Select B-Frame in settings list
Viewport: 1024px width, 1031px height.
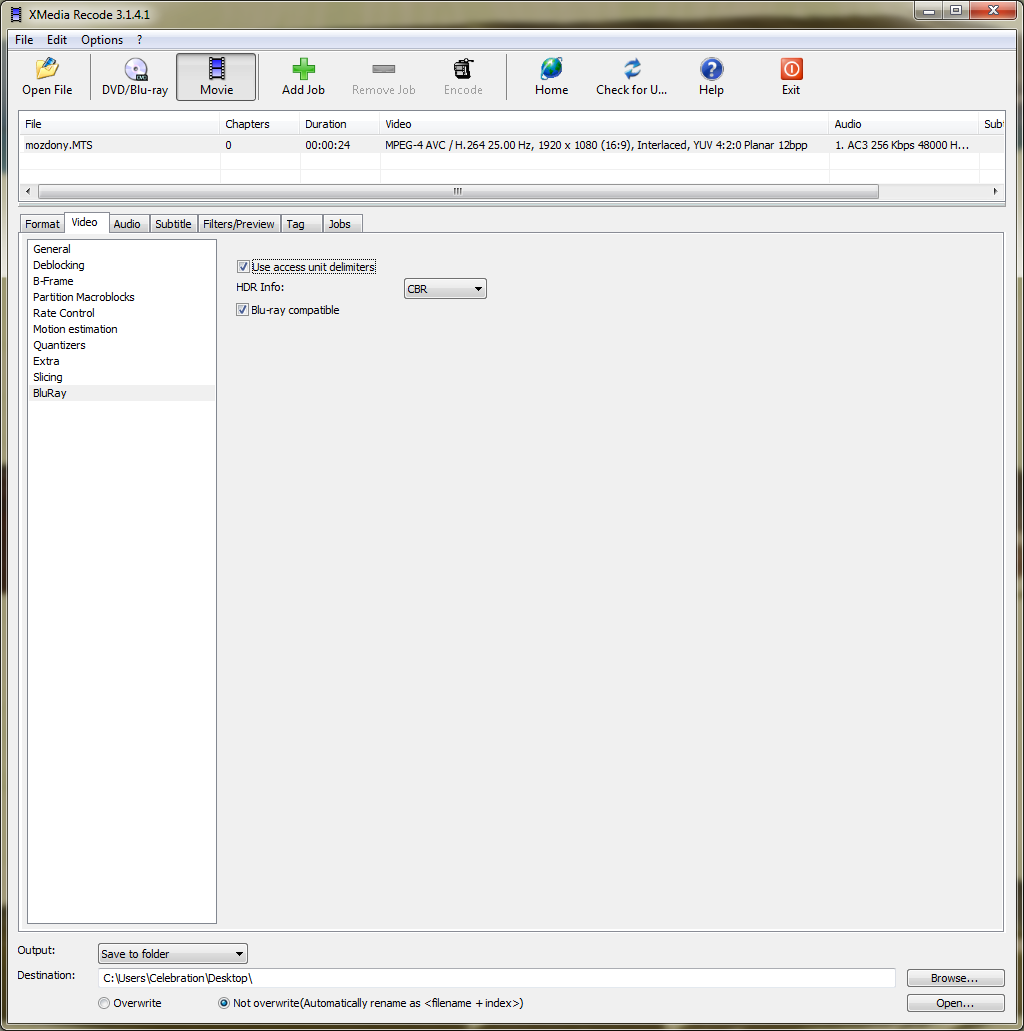click(122, 281)
